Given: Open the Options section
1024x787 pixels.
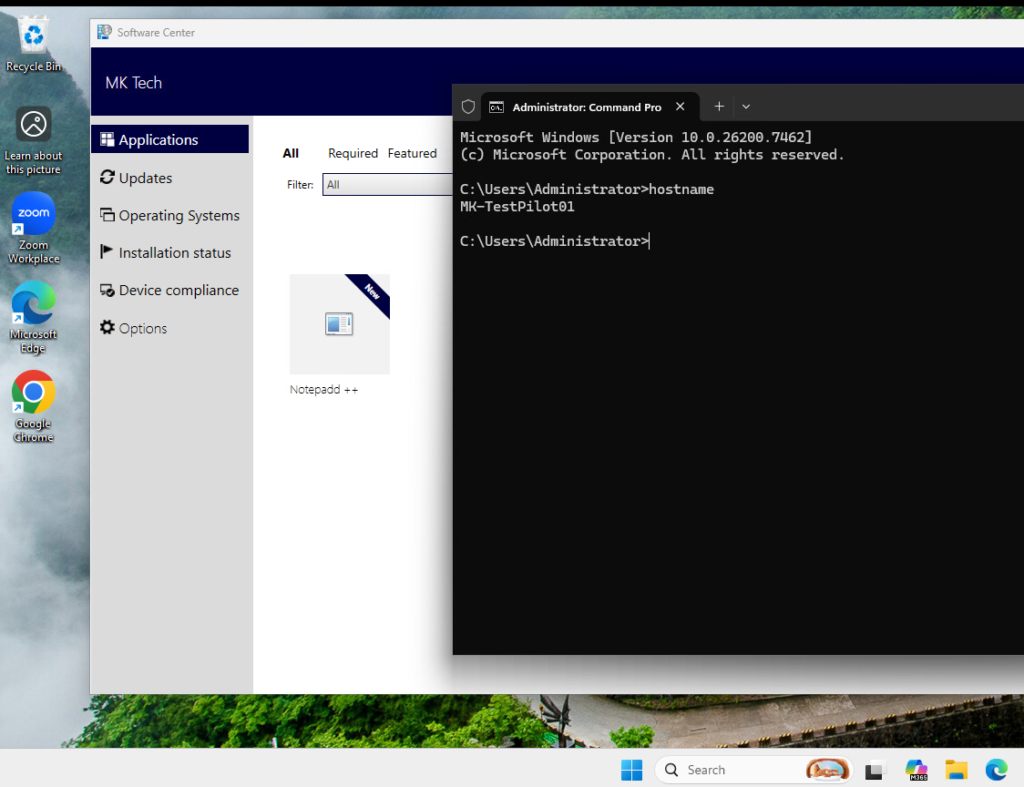Looking at the screenshot, I should point(142,328).
